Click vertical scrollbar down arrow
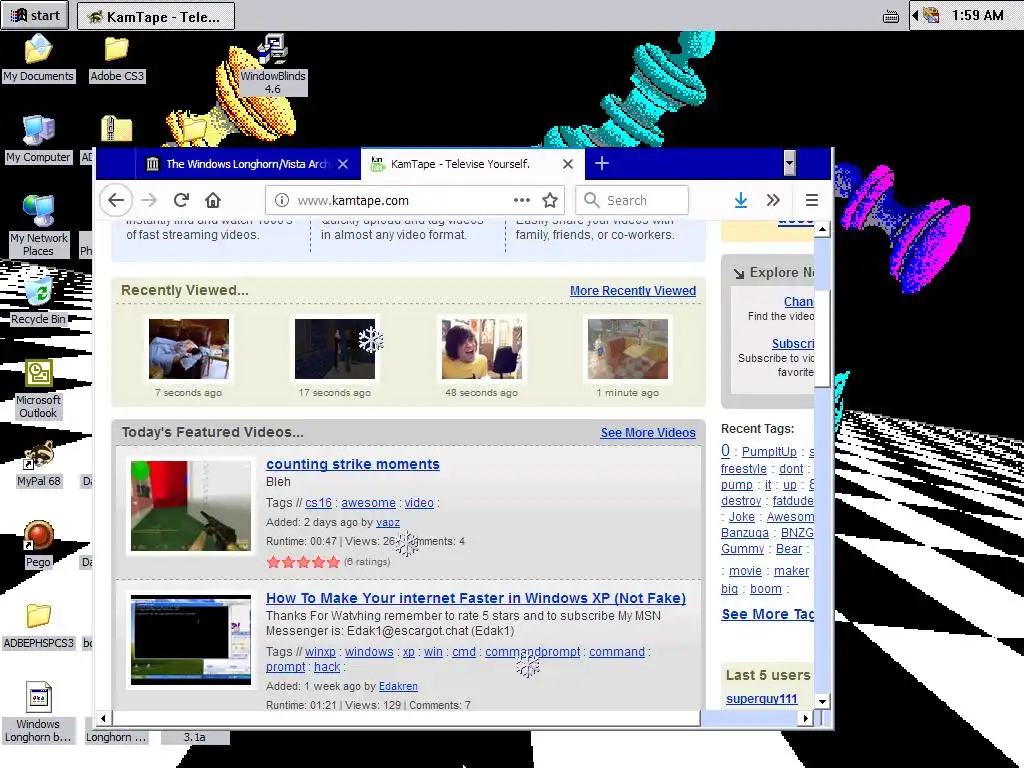 [822, 701]
